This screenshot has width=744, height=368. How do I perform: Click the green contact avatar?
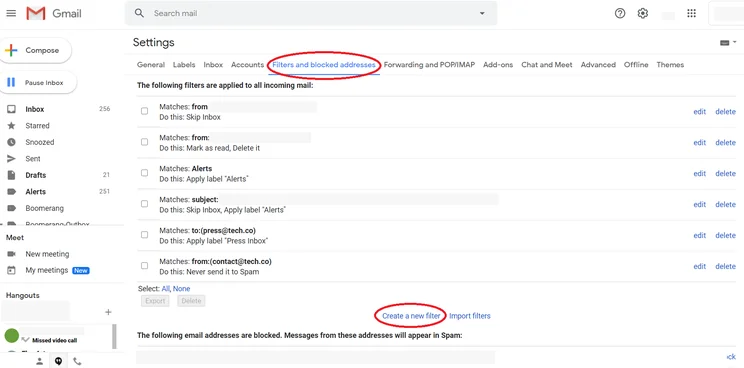11,335
